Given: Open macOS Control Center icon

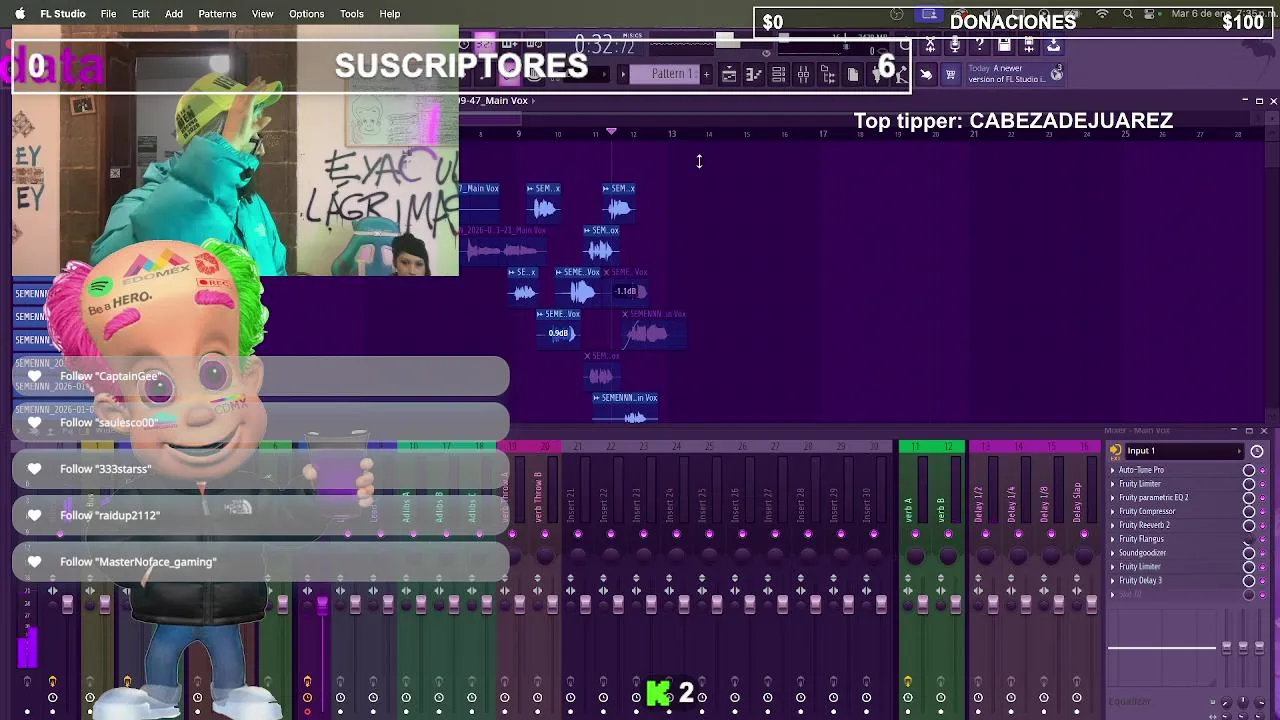Looking at the screenshot, I should tap(1149, 14).
